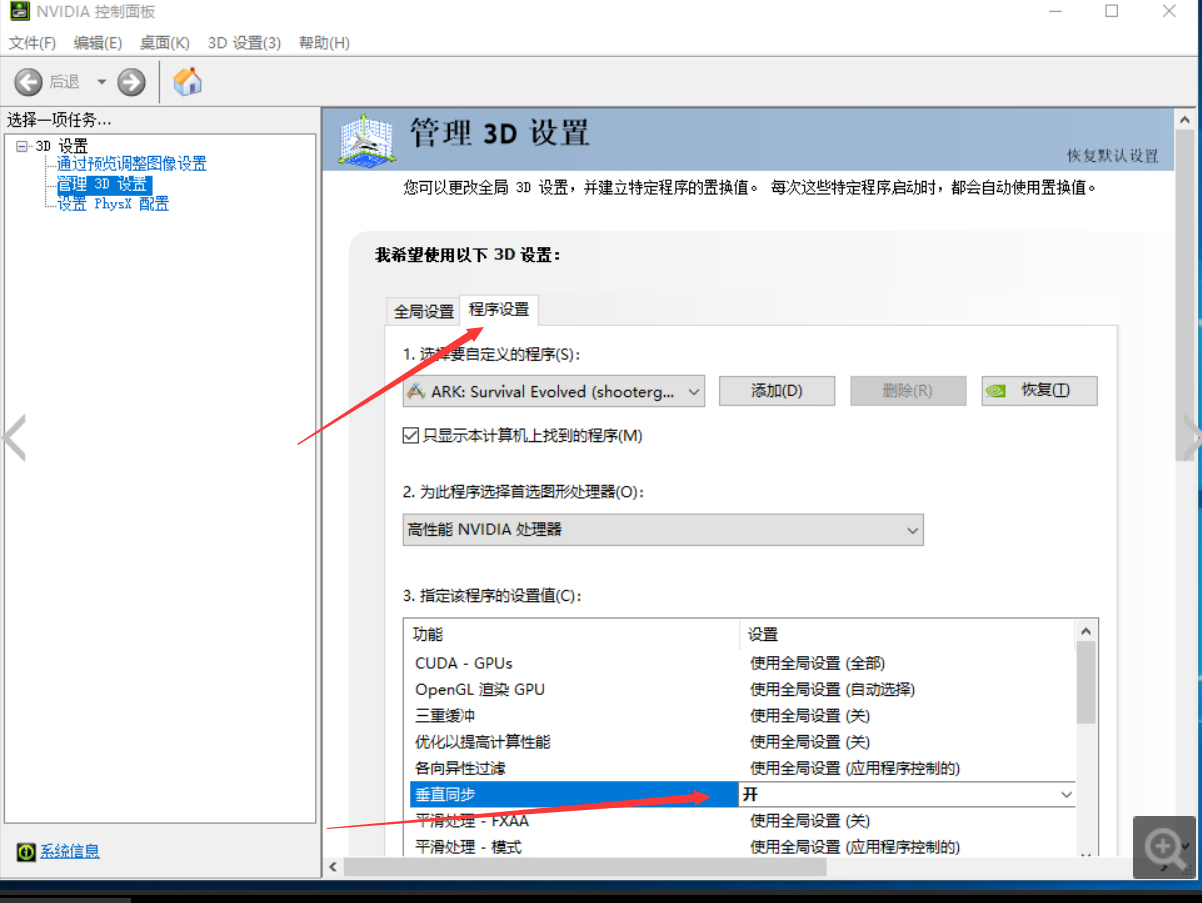Screen dimensions: 1202x903
Task: Click the NVIDIA logo in title bar
Action: pyautogui.click(x=19, y=12)
